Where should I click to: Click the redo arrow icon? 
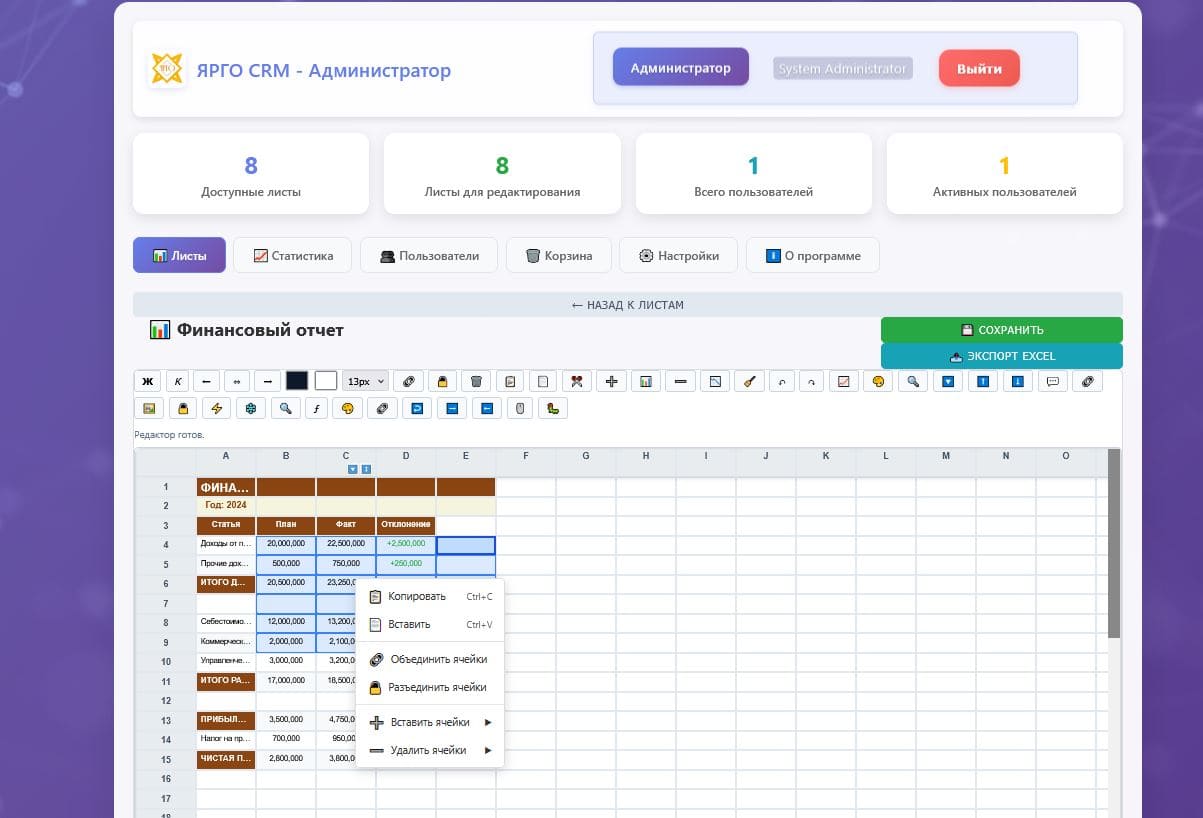[x=811, y=381]
